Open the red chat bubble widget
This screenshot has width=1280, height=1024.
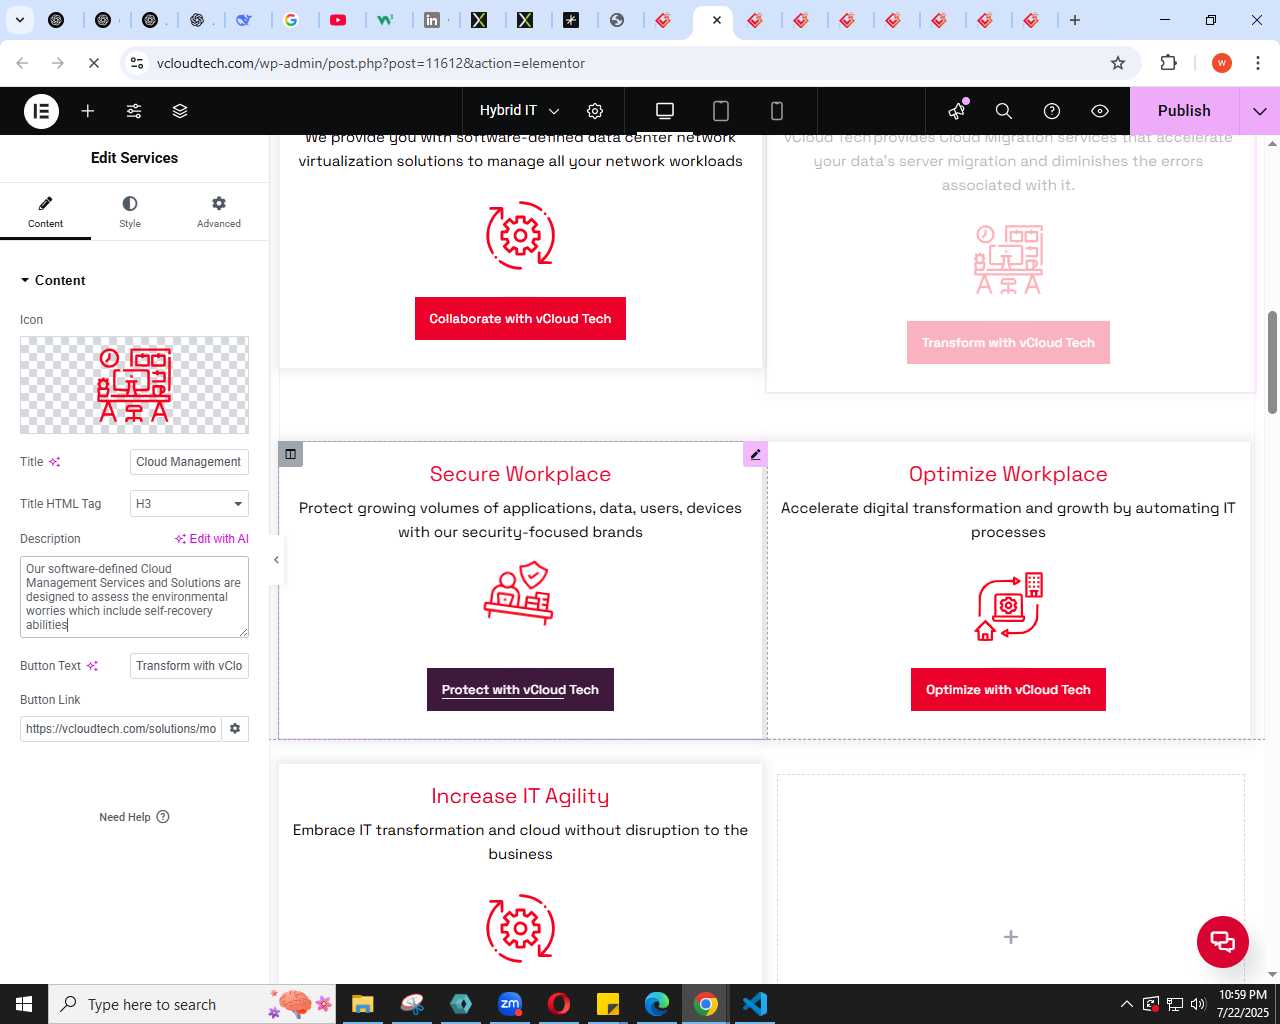[x=1223, y=941]
